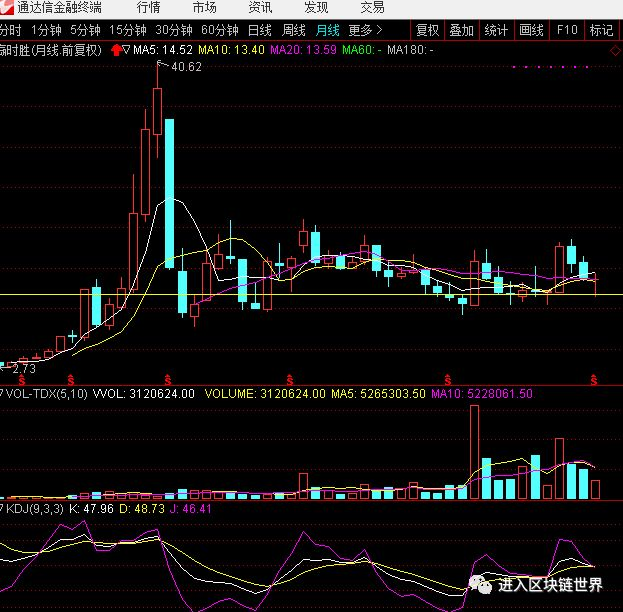Select the 月线 monthly chart tab
The height and width of the screenshot is (612, 623).
[x=328, y=30]
